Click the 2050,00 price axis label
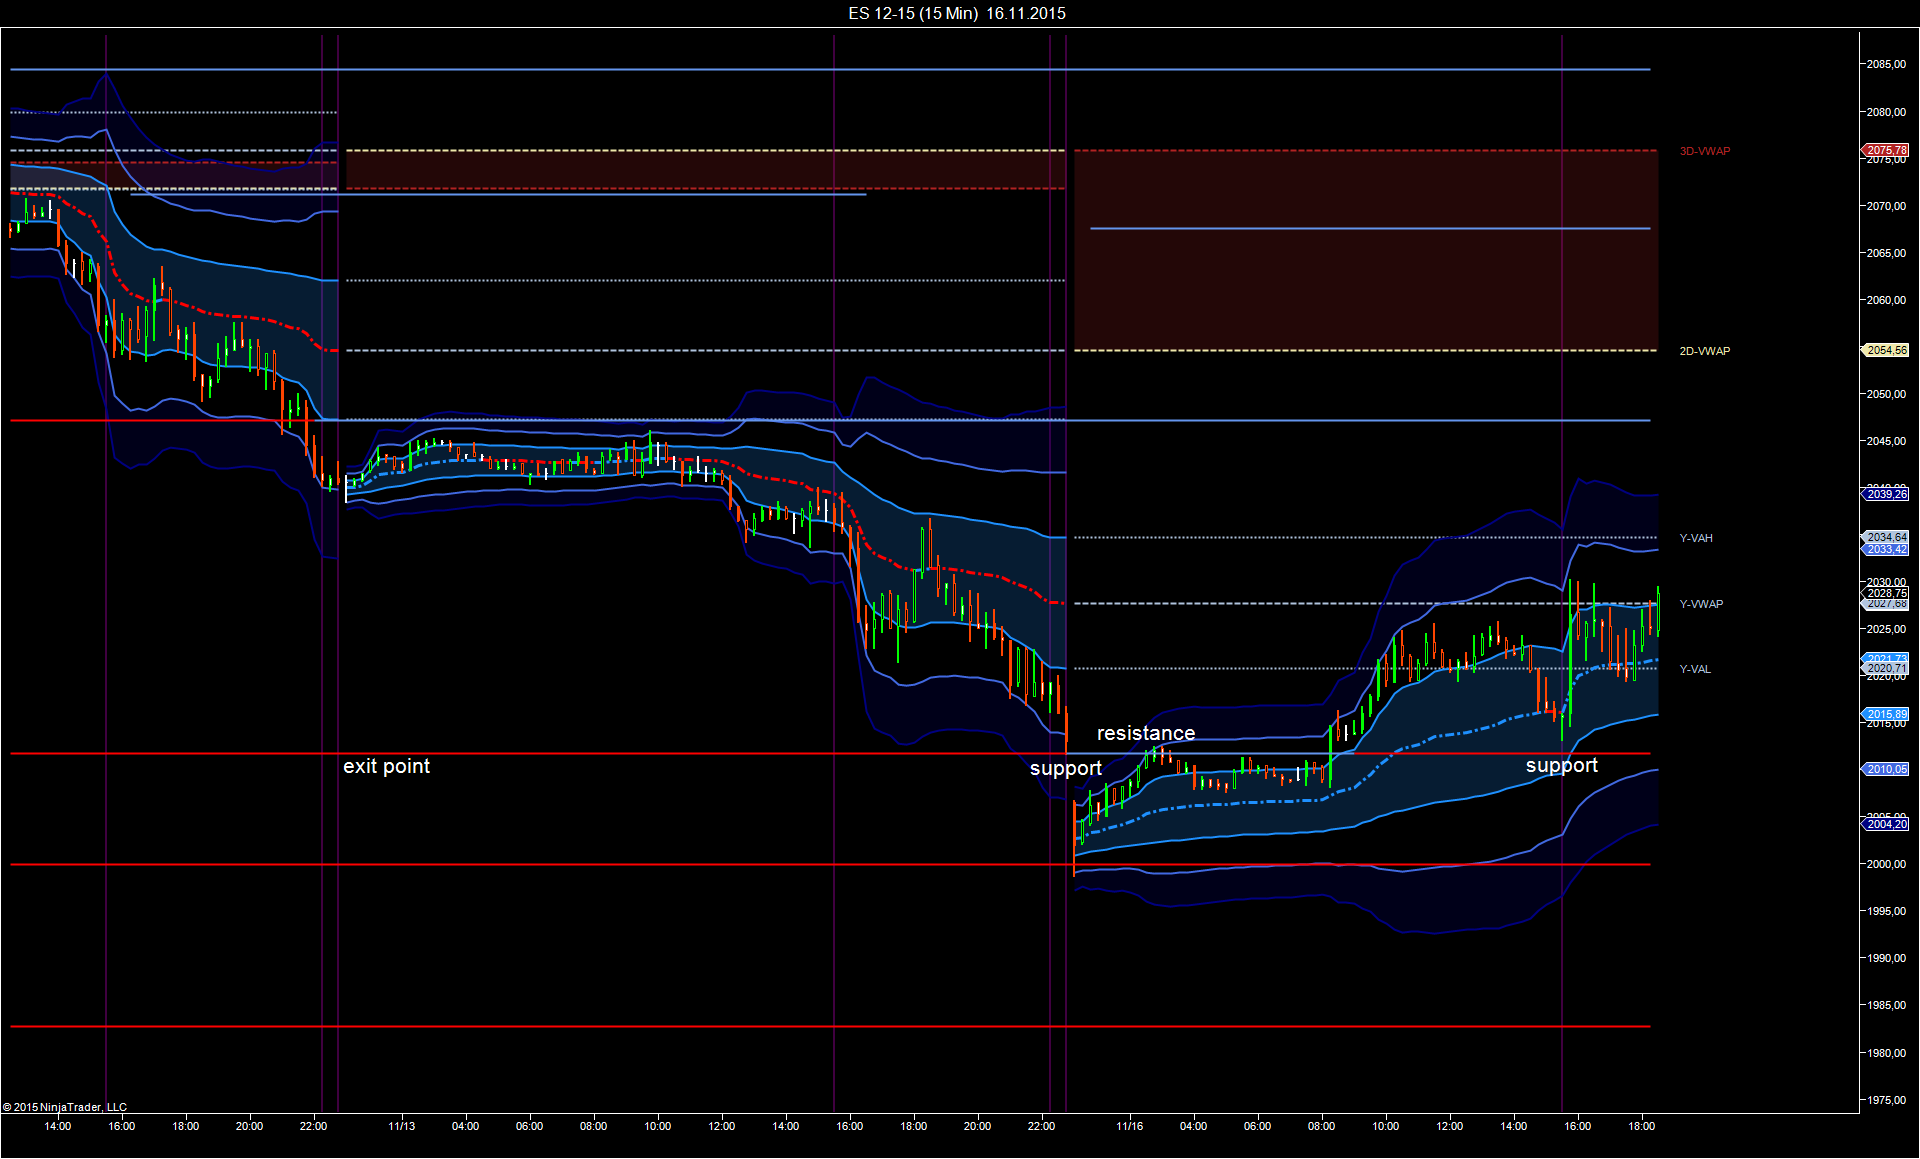The image size is (1920, 1159). (1886, 394)
